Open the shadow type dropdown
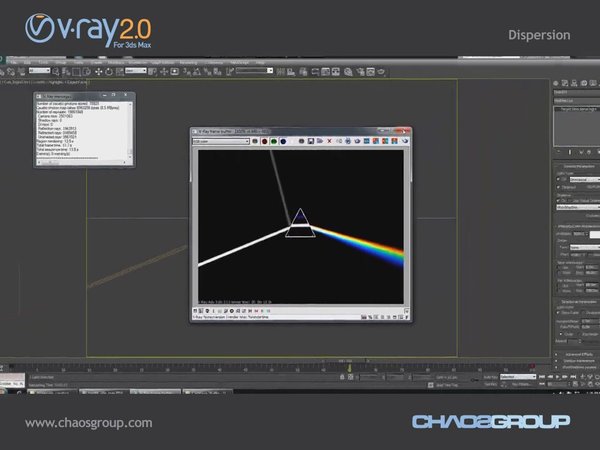 (578, 207)
